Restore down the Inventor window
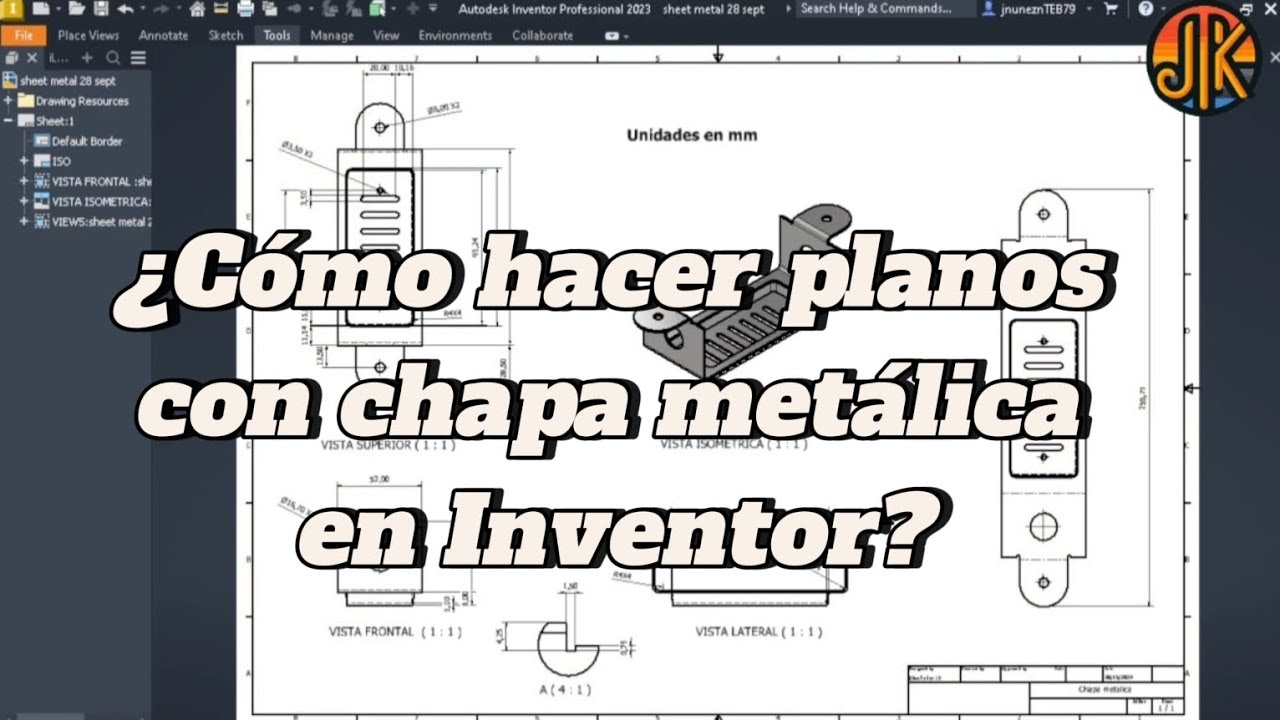 click(x=1245, y=9)
